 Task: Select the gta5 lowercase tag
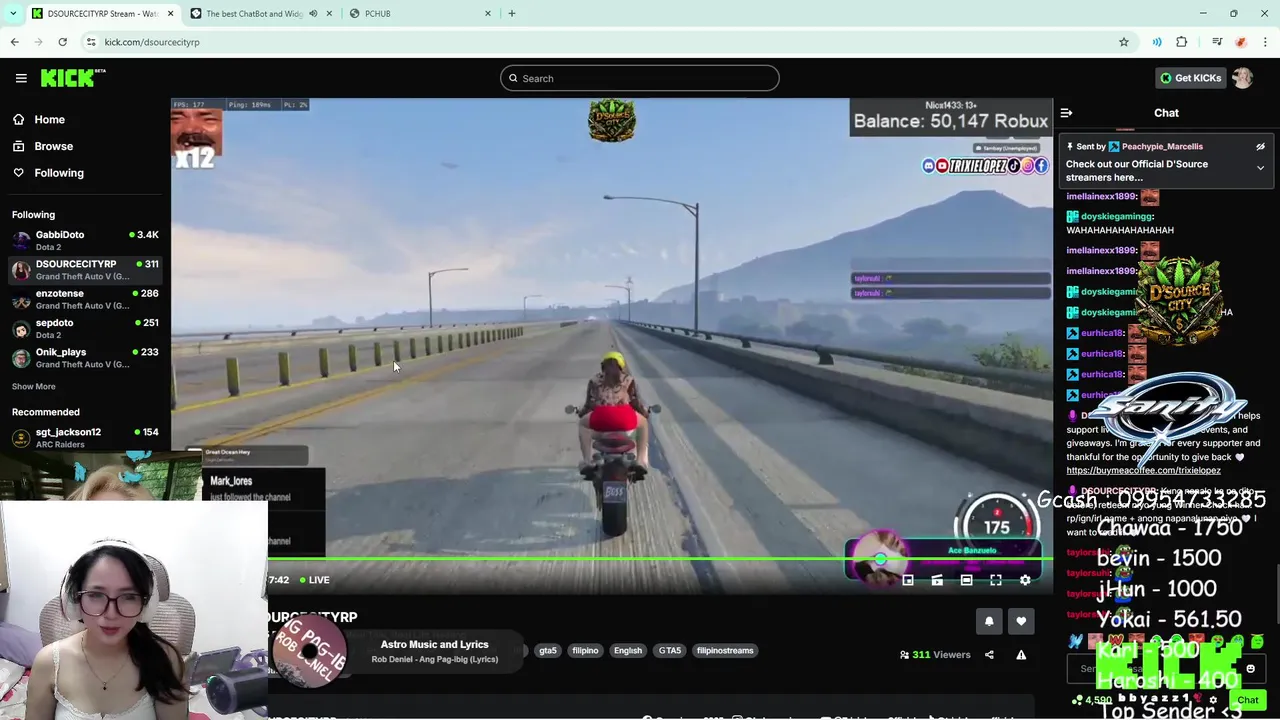[548, 651]
